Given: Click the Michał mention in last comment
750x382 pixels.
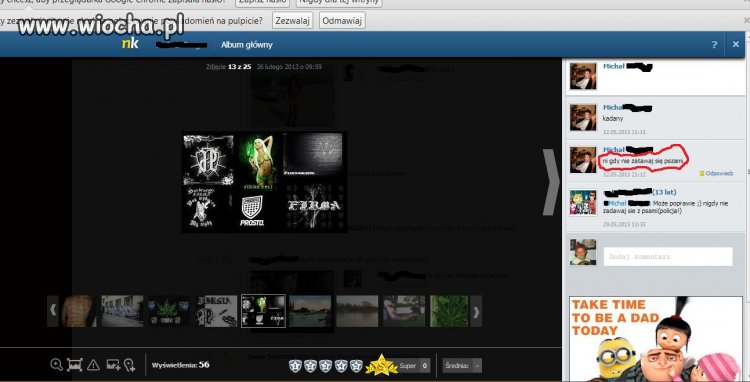Looking at the screenshot, I should [x=617, y=204].
